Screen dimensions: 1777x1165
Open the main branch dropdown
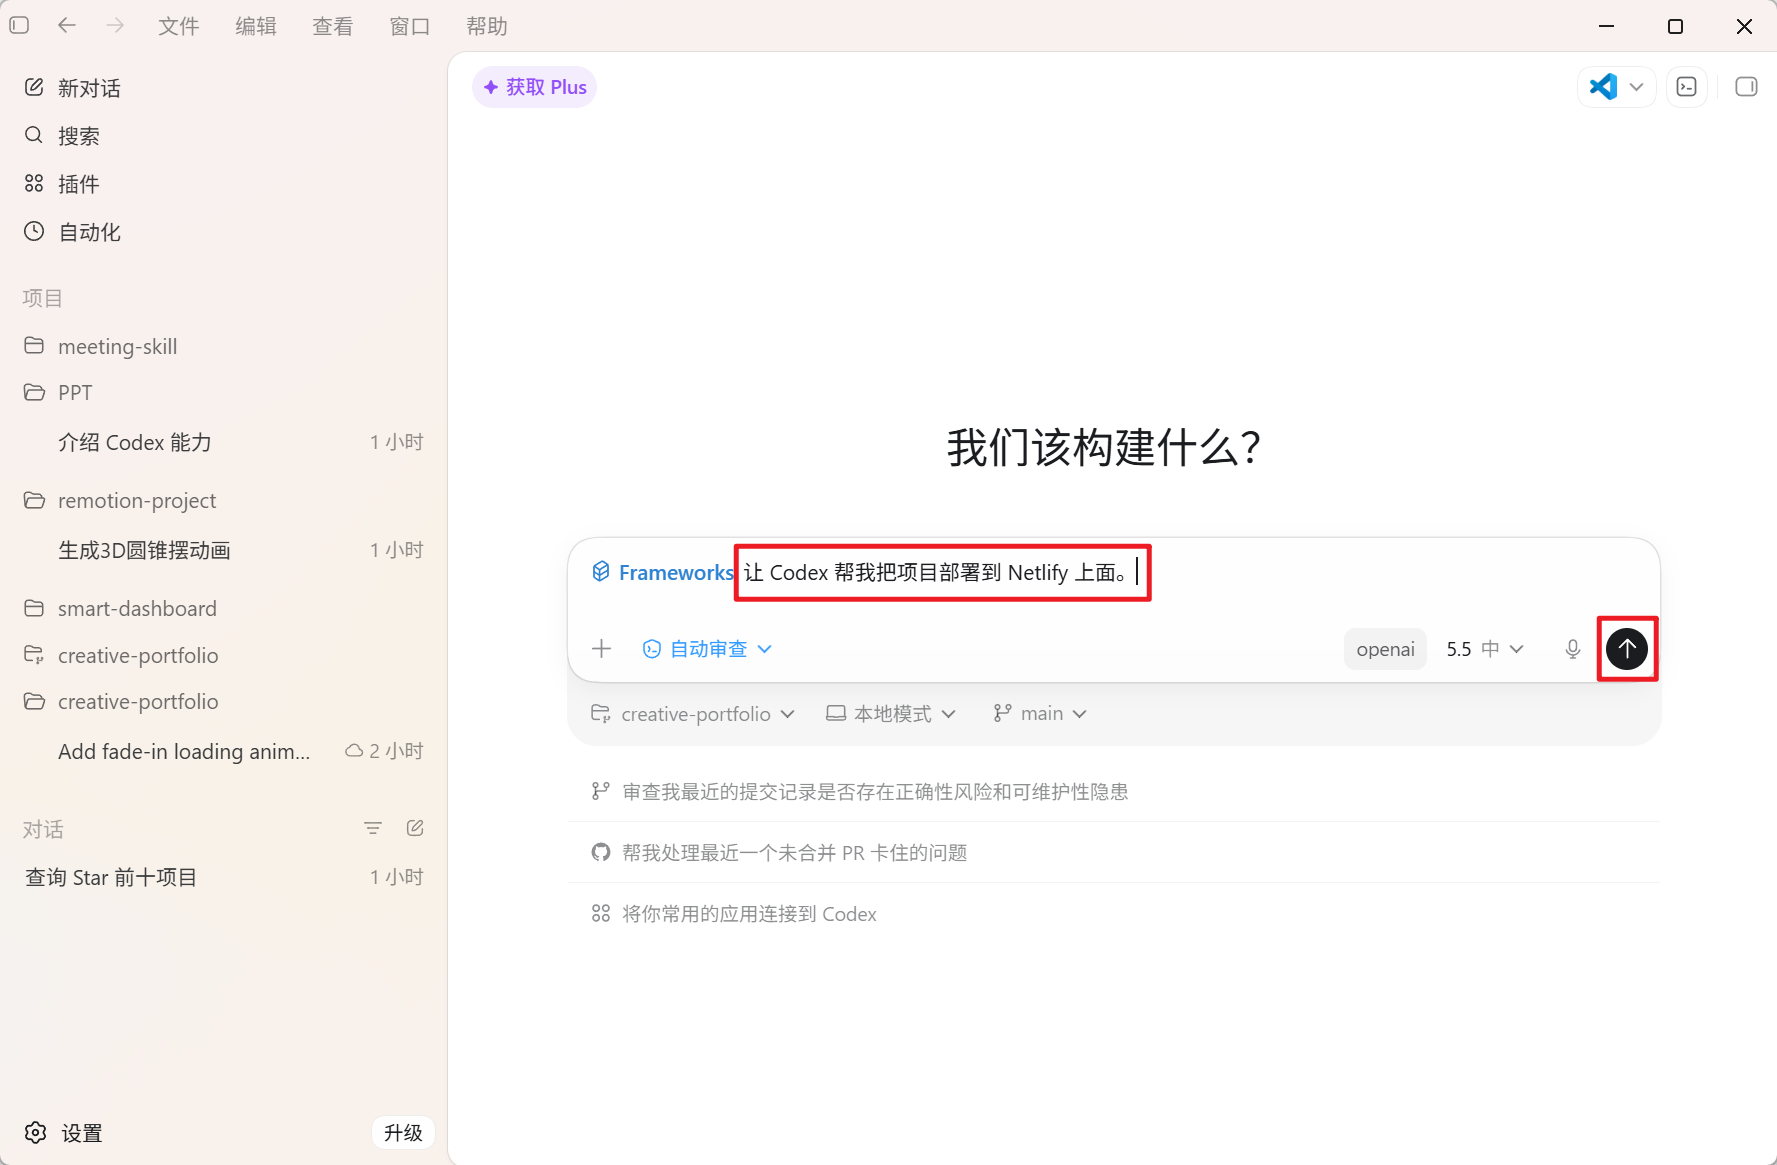point(1040,713)
